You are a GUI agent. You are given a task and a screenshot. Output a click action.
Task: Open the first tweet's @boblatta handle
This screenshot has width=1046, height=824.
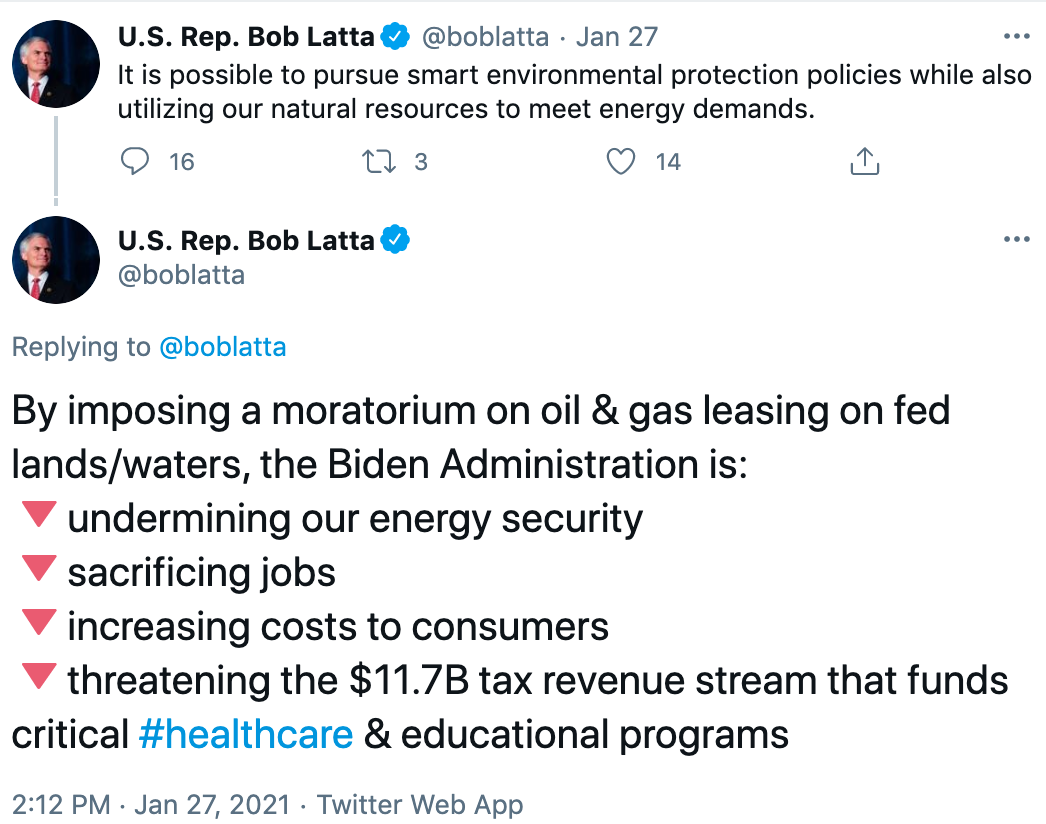coord(486,38)
